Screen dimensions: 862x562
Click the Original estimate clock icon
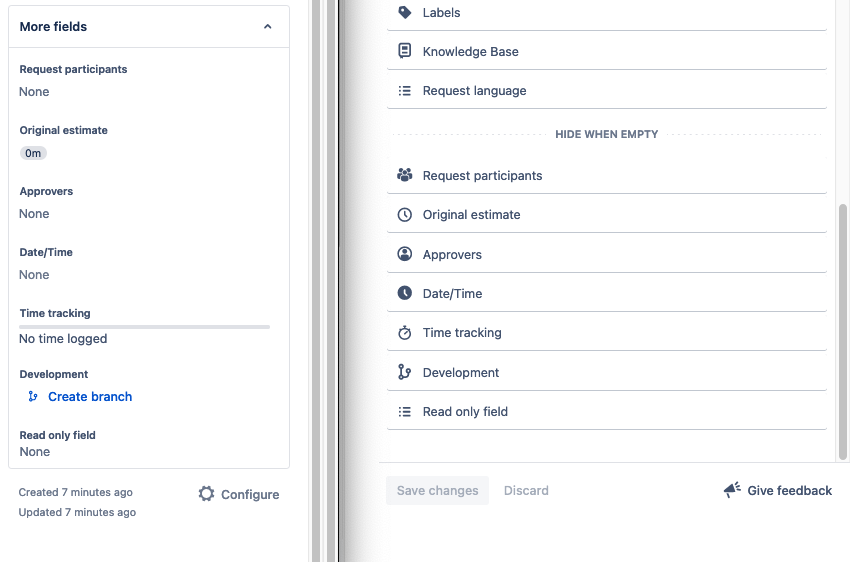[405, 214]
